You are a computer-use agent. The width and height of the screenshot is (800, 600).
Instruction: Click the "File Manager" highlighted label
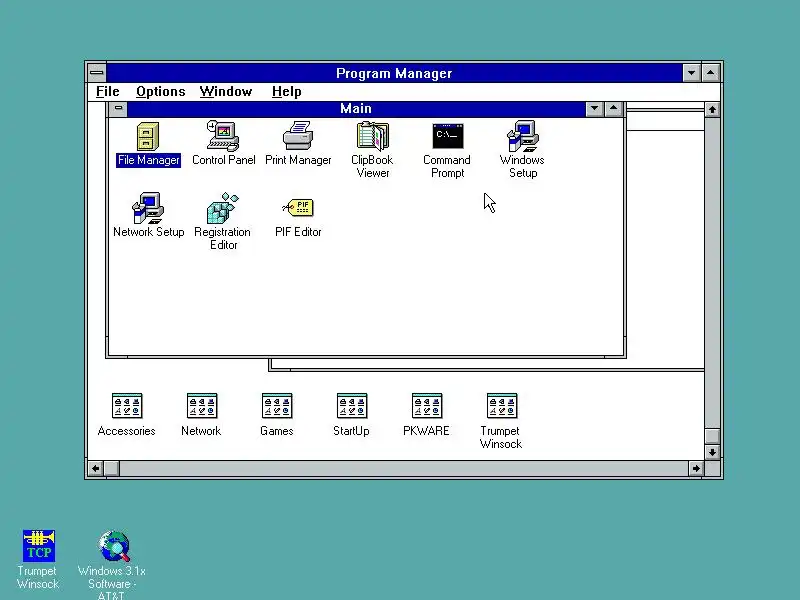(x=148, y=160)
